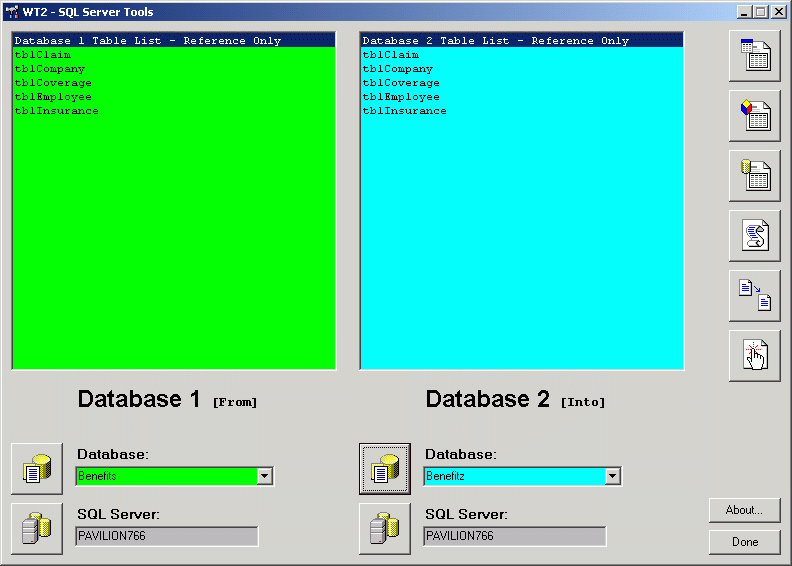Select tblInsurance in Database 2 table list

pos(404,111)
